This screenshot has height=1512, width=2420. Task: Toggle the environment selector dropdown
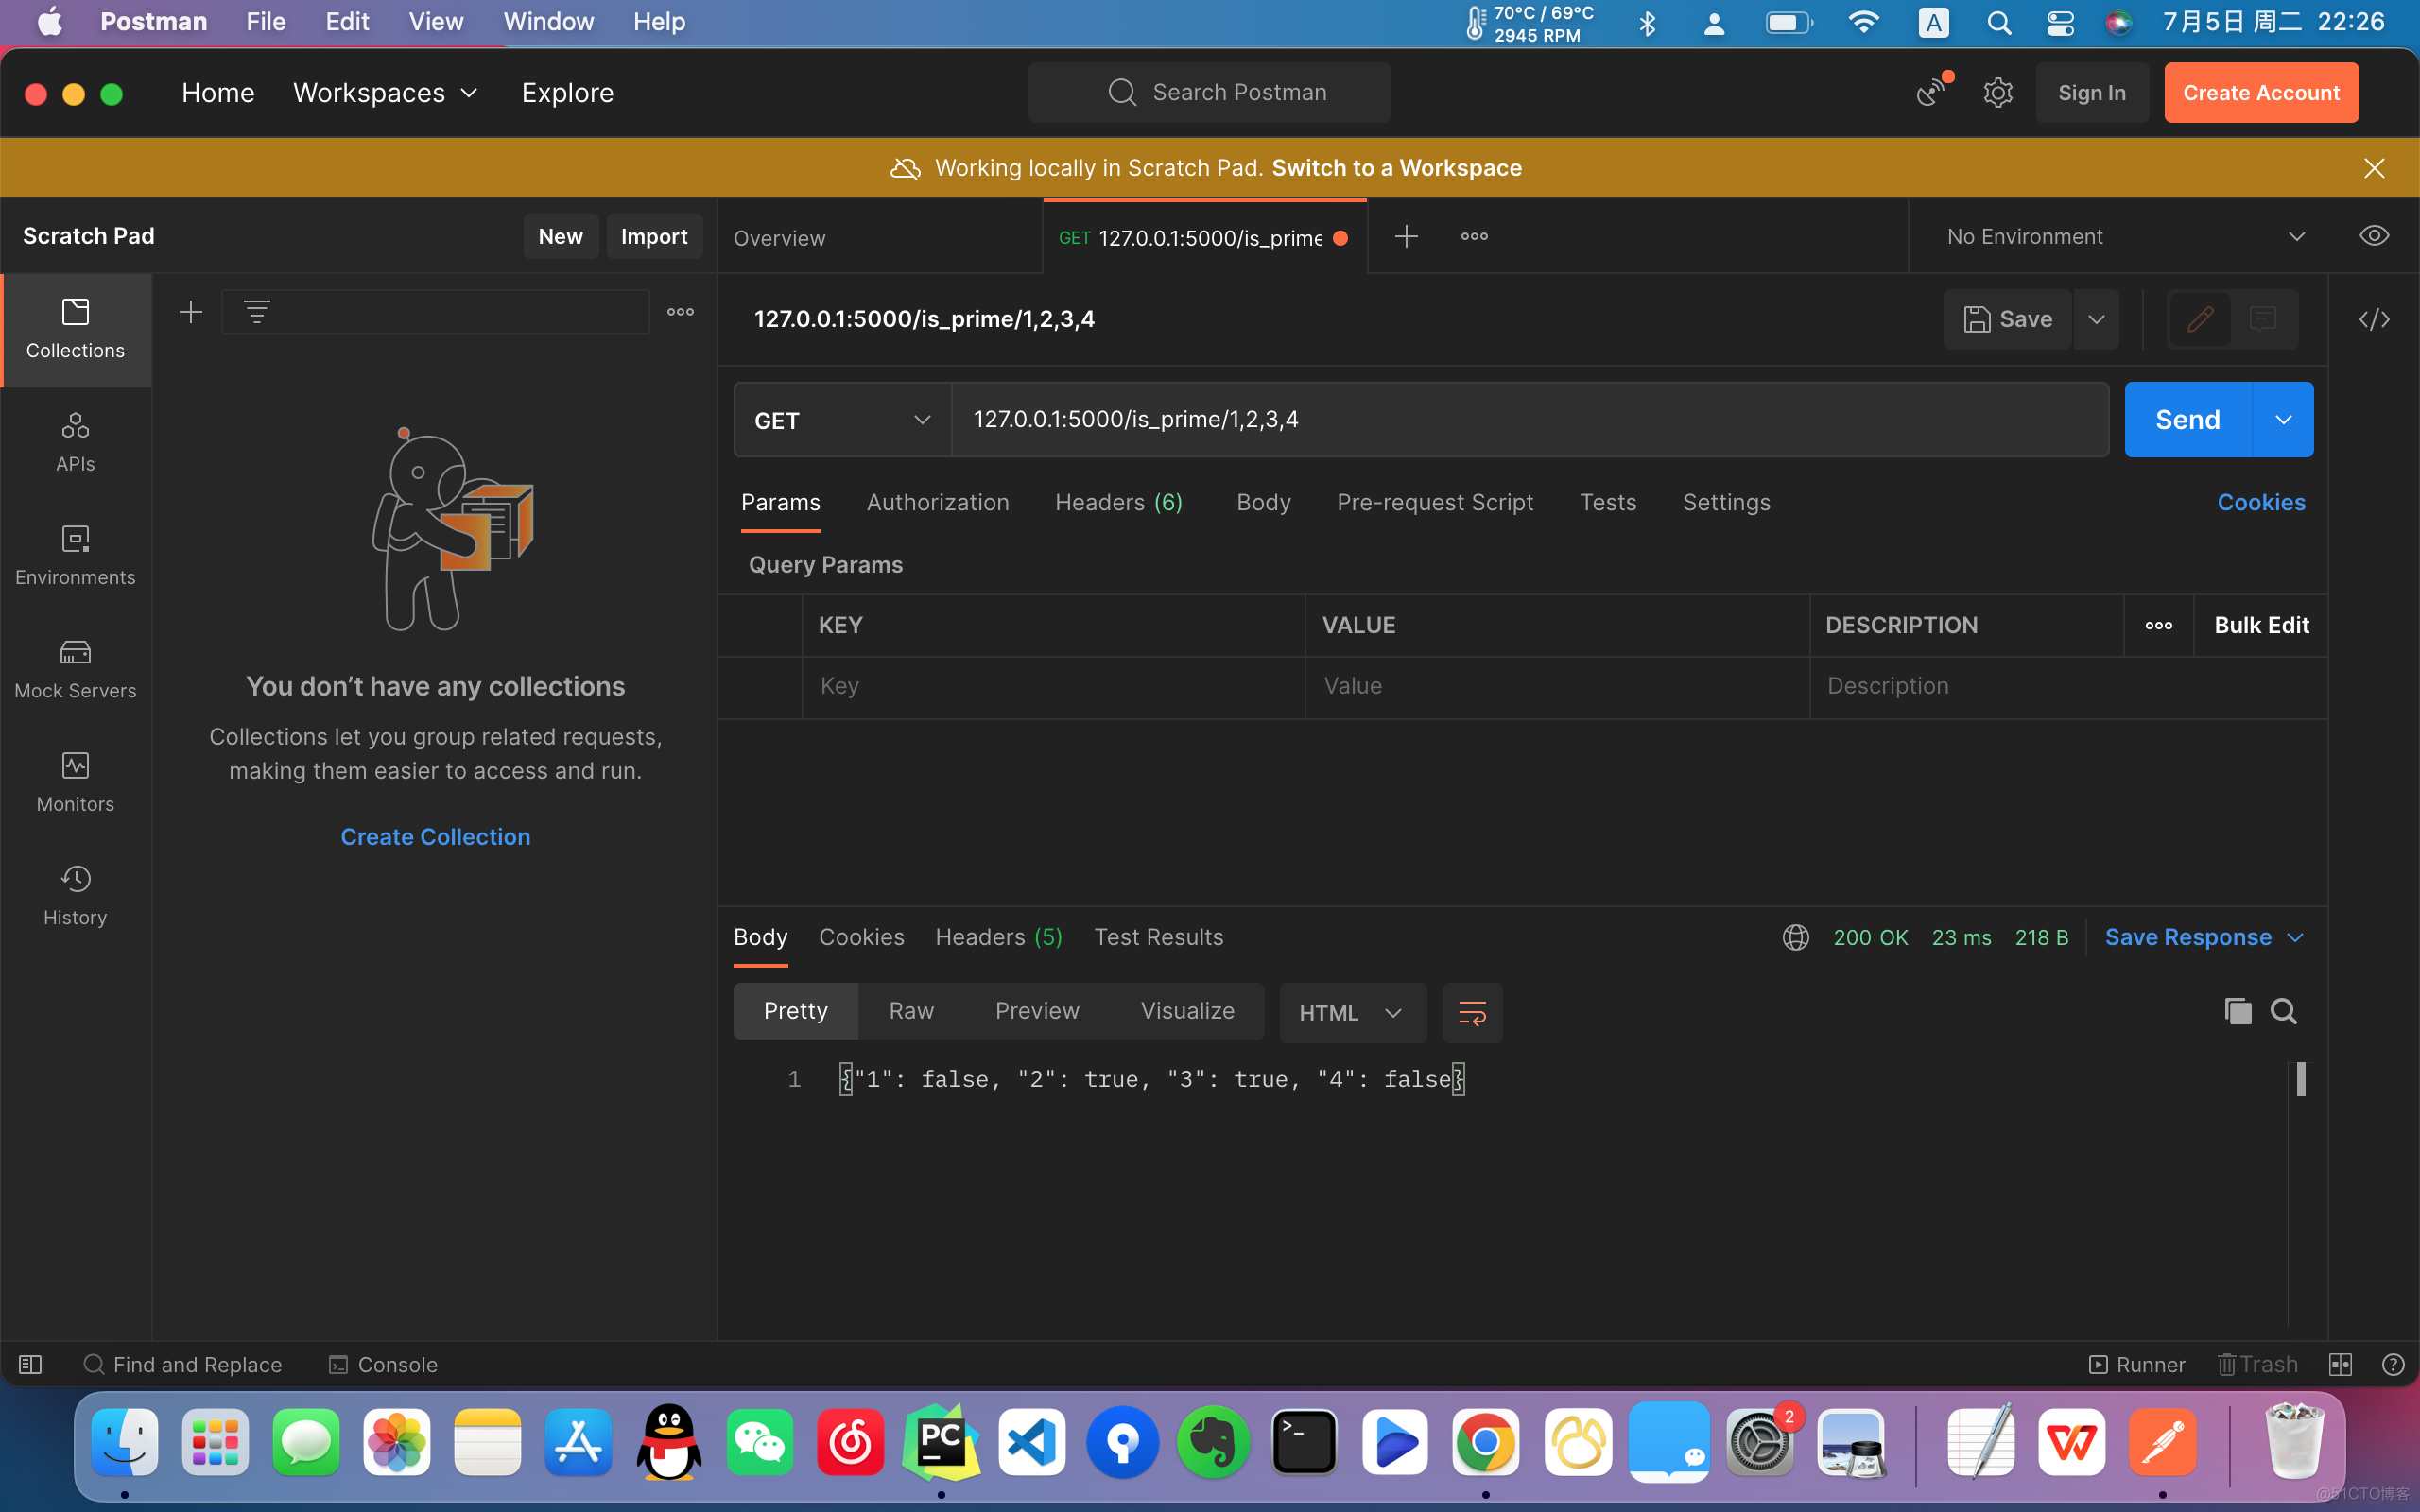pyautogui.click(x=2294, y=235)
